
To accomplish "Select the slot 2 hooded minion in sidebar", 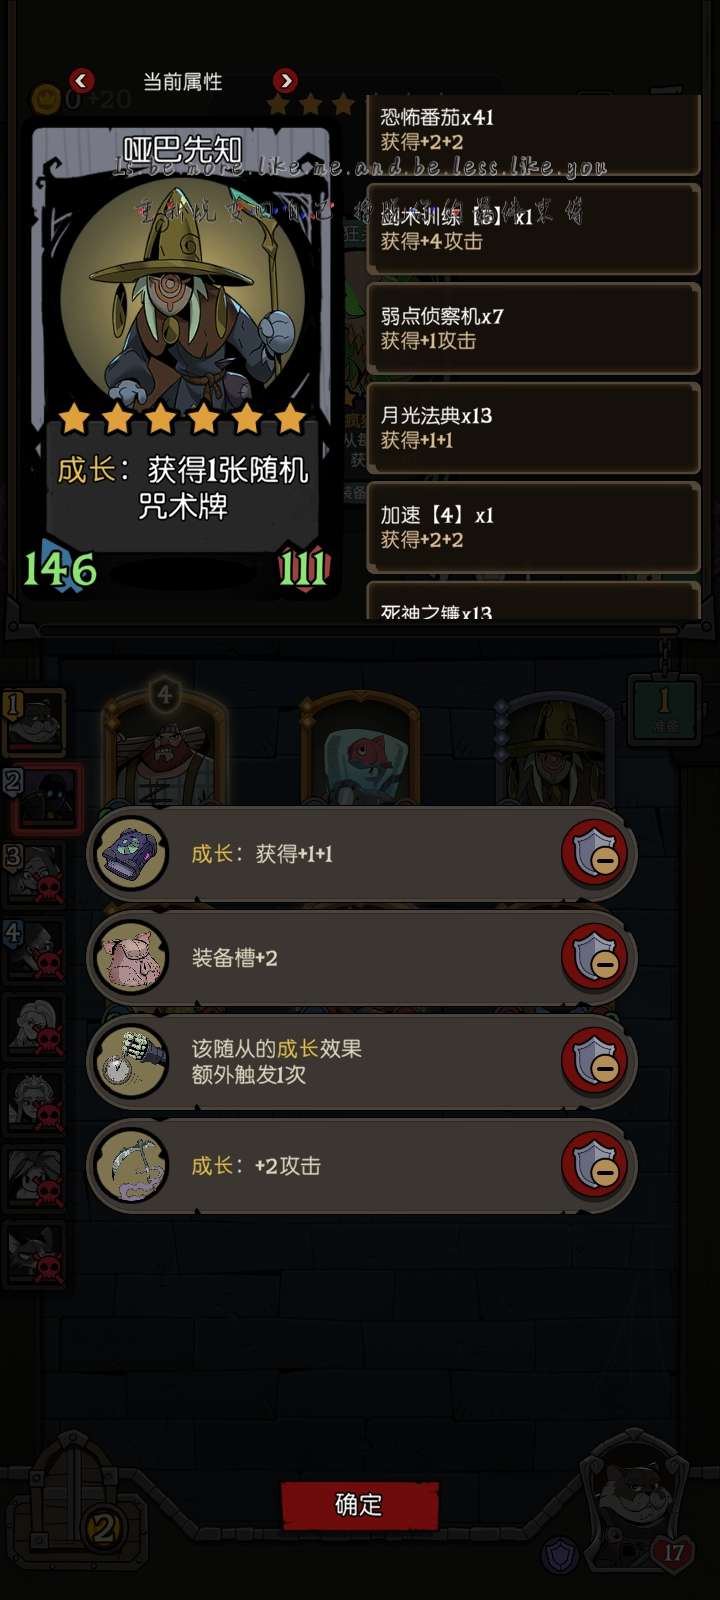I will (44, 799).
